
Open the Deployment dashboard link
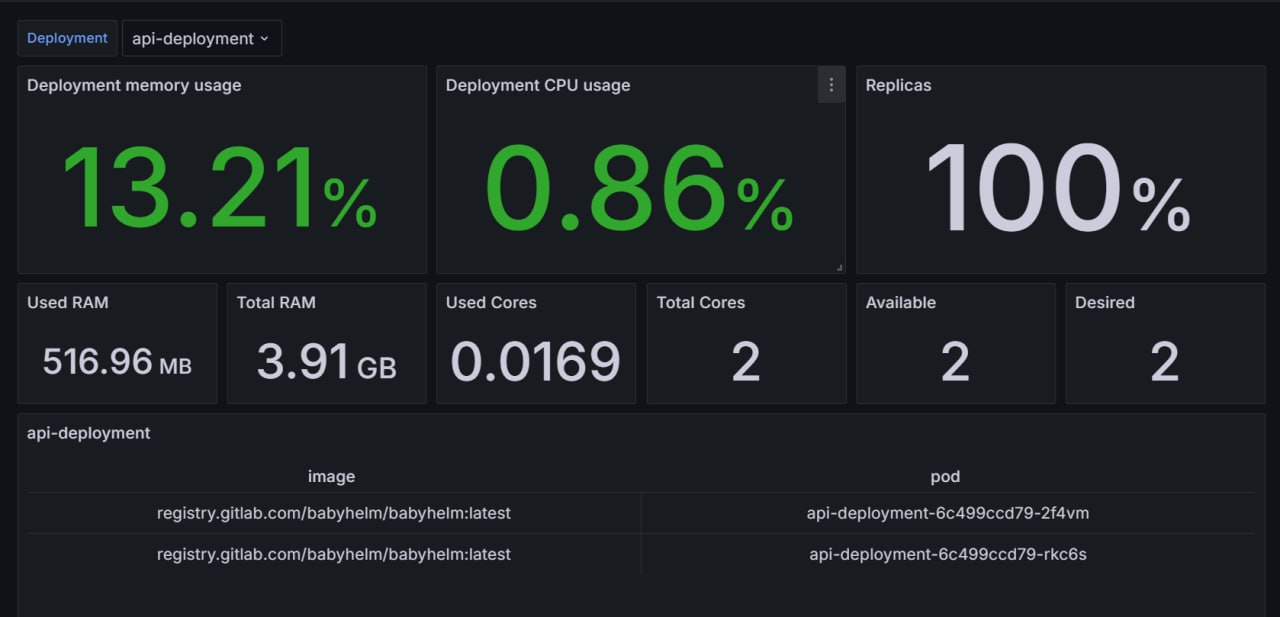66,38
